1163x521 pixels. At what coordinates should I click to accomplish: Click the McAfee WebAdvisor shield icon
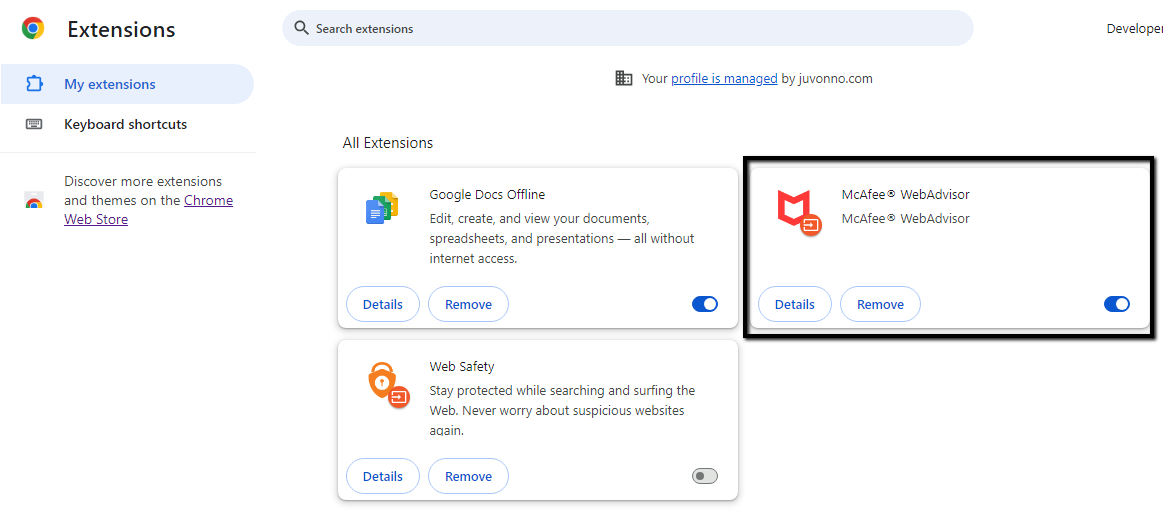point(798,212)
